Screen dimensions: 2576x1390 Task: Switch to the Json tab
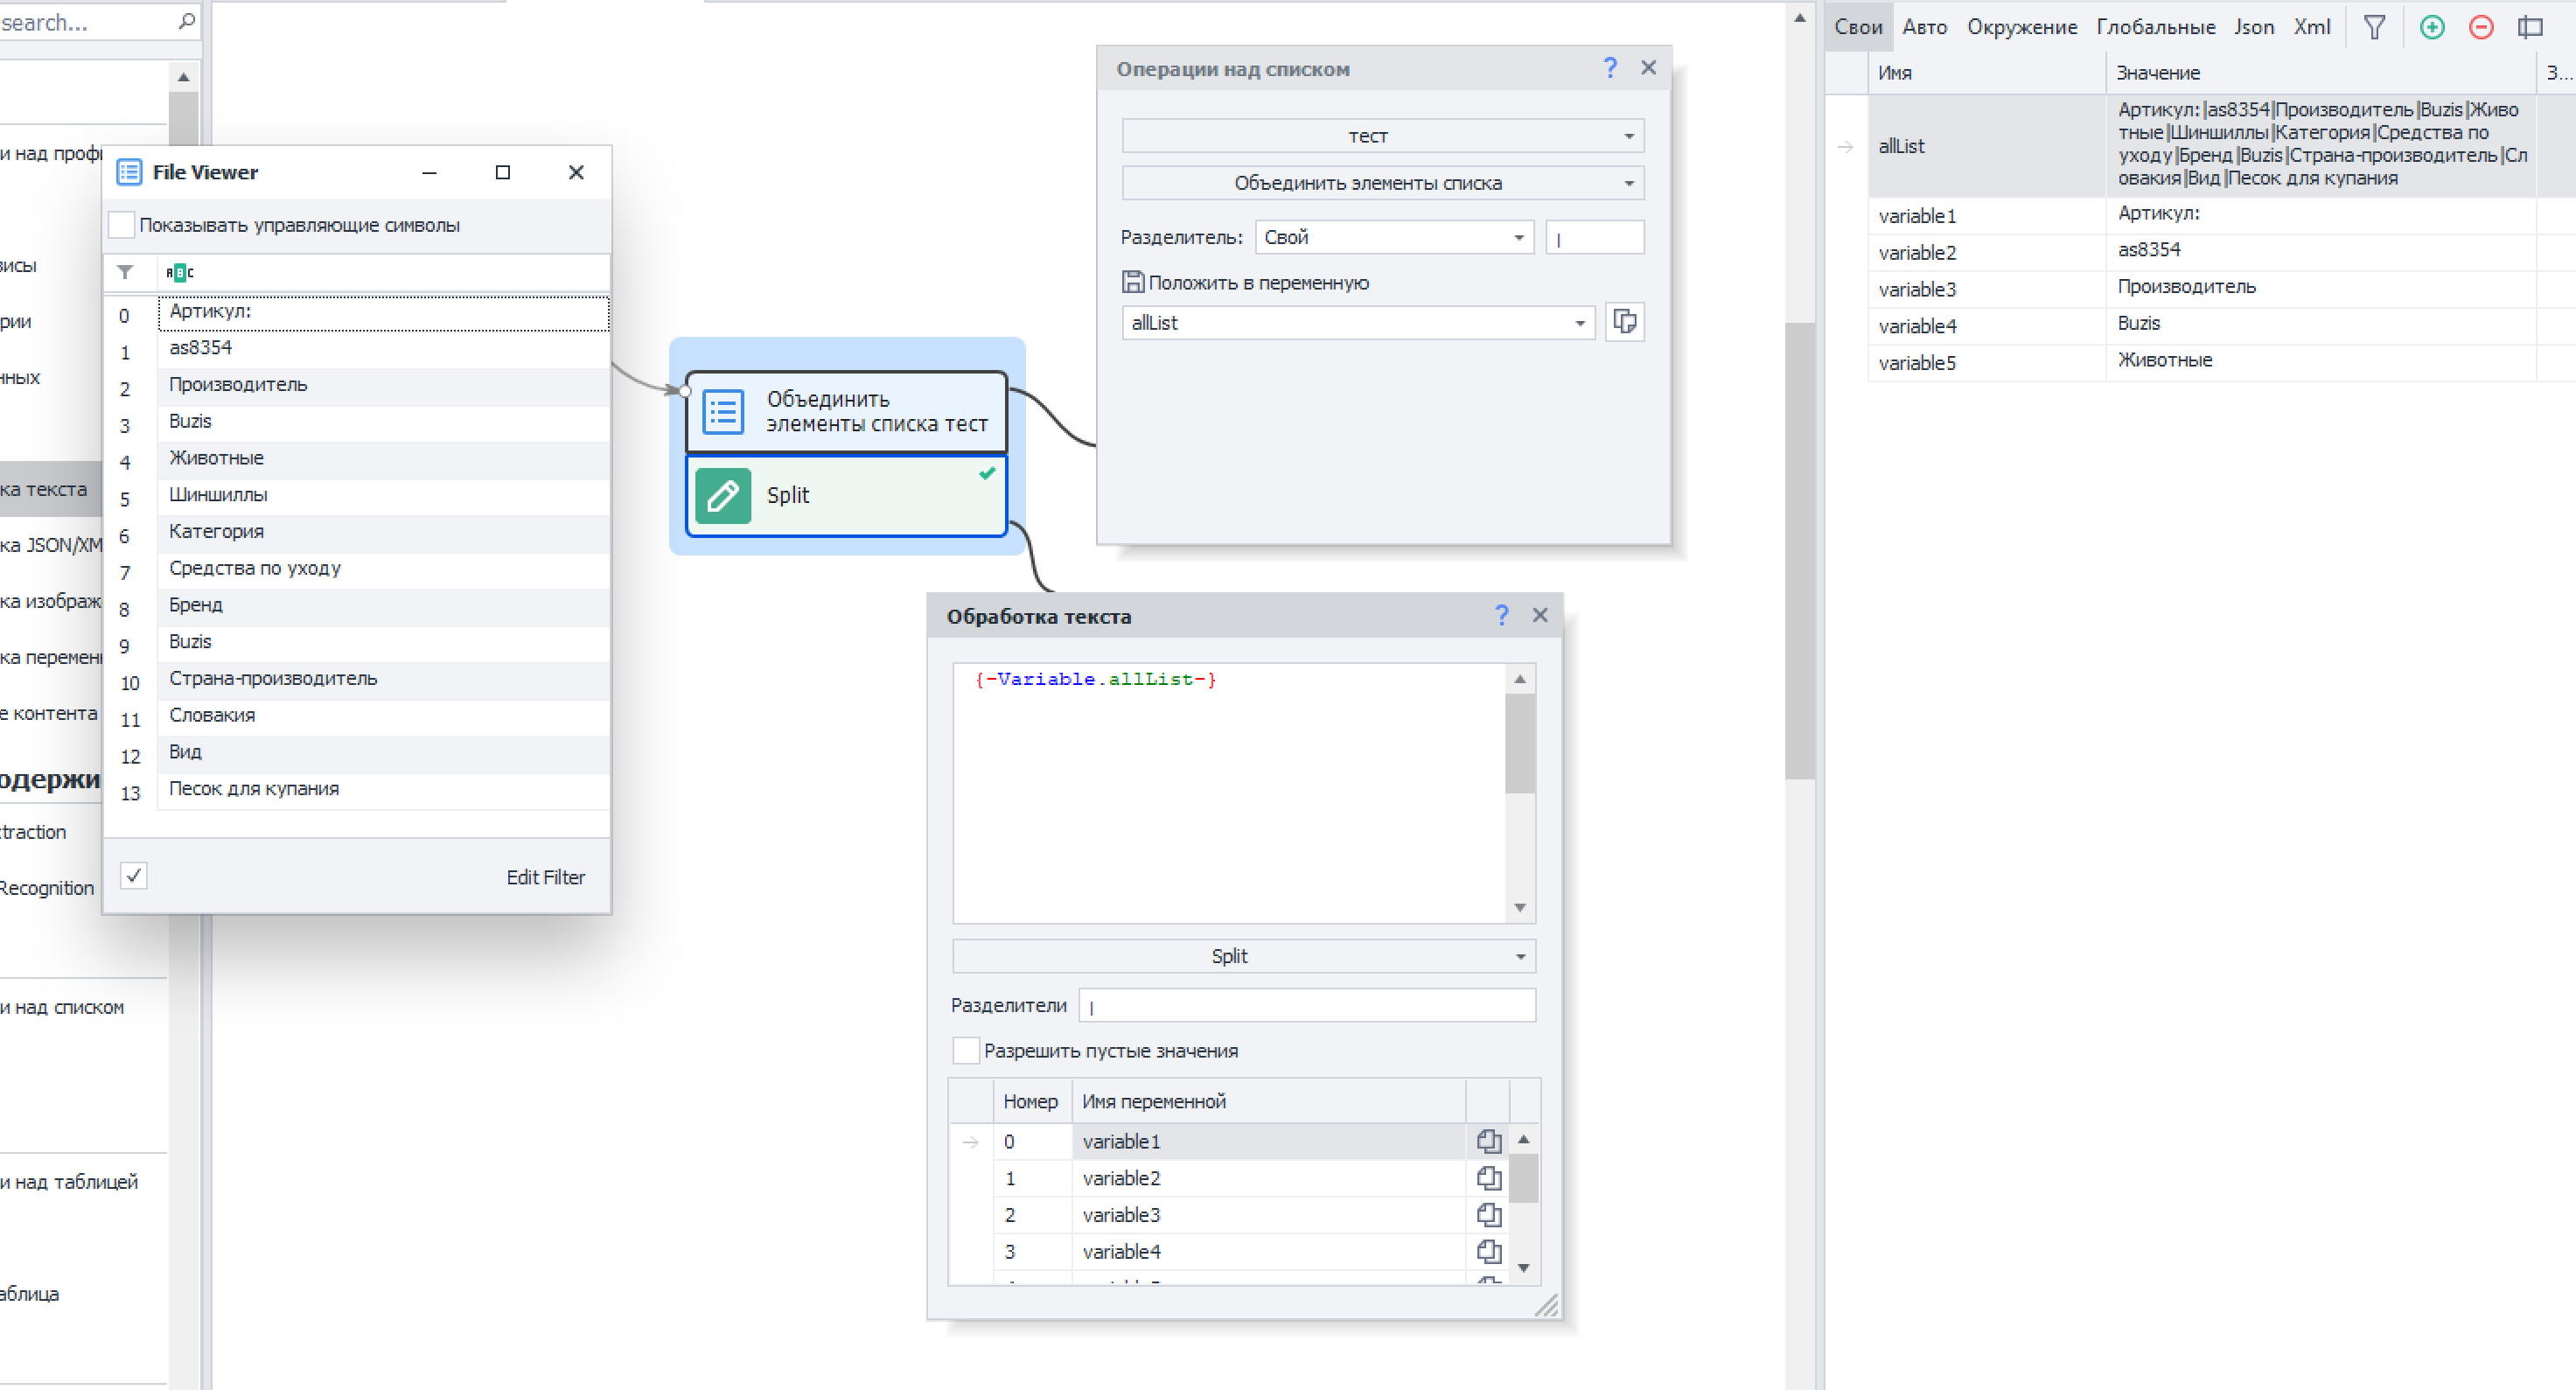2253,27
